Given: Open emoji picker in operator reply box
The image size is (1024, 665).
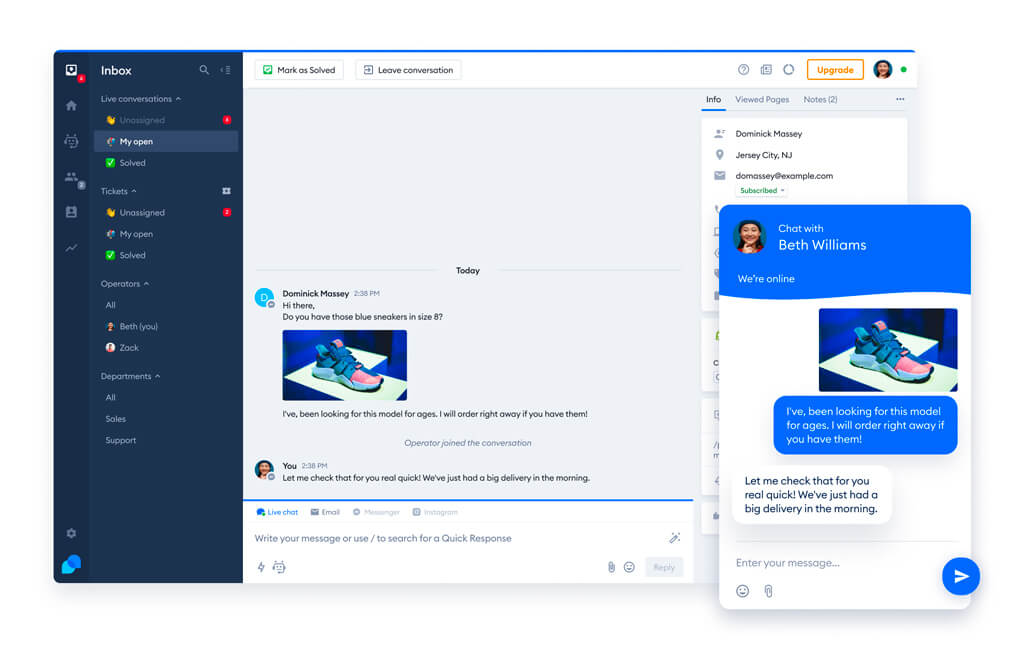Looking at the screenshot, I should (629, 567).
